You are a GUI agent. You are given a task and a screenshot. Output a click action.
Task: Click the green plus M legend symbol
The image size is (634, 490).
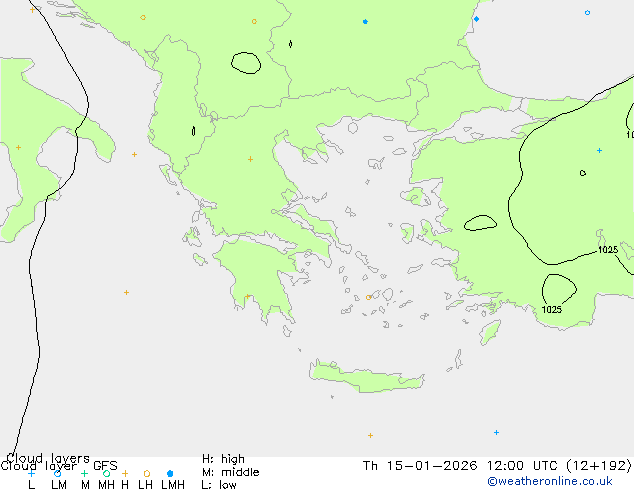(84, 473)
